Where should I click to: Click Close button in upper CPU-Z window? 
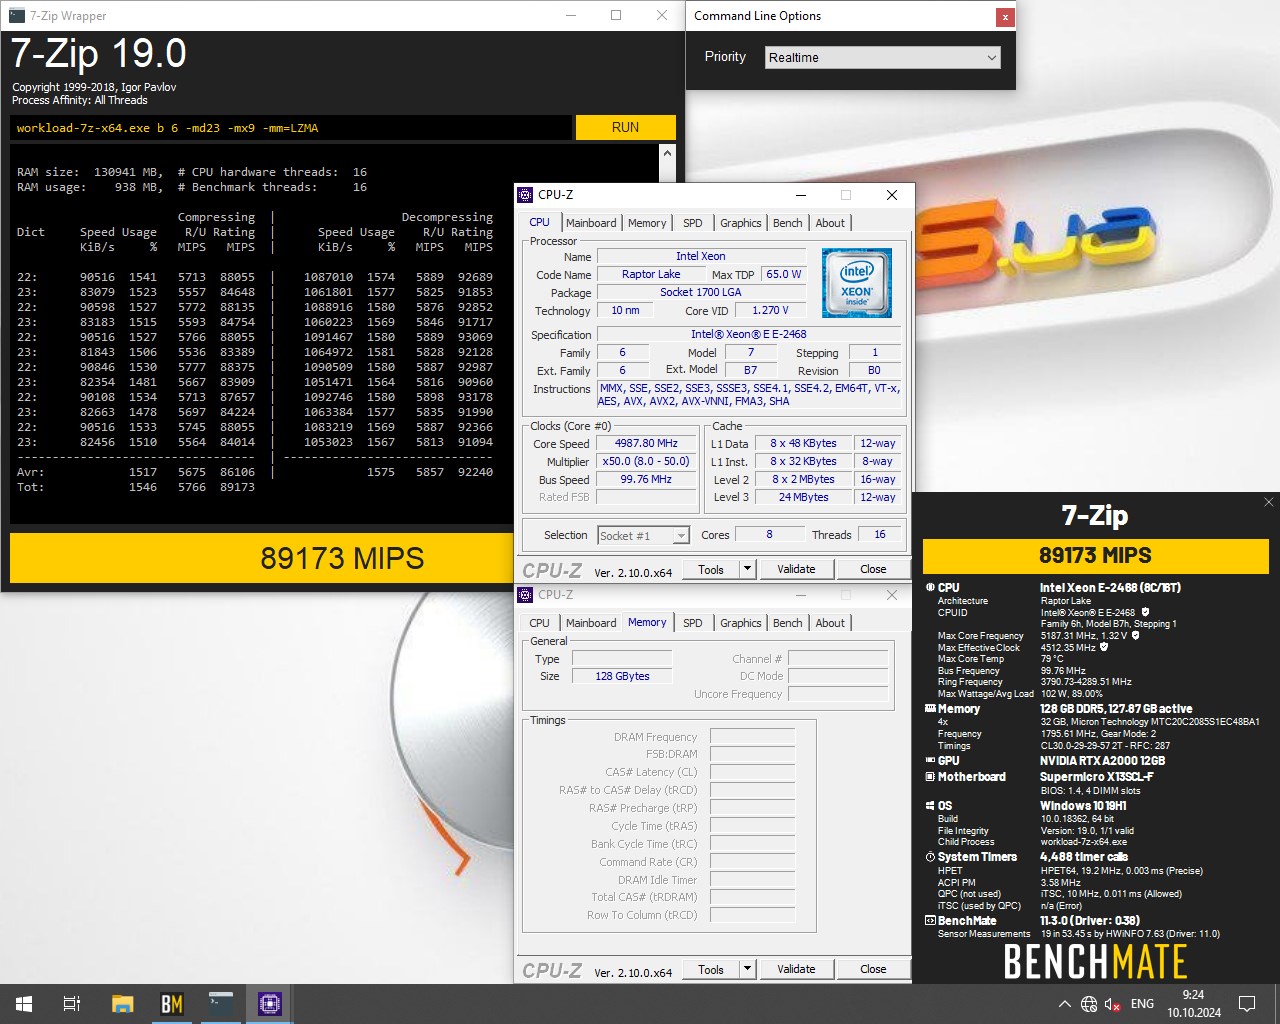(x=873, y=569)
